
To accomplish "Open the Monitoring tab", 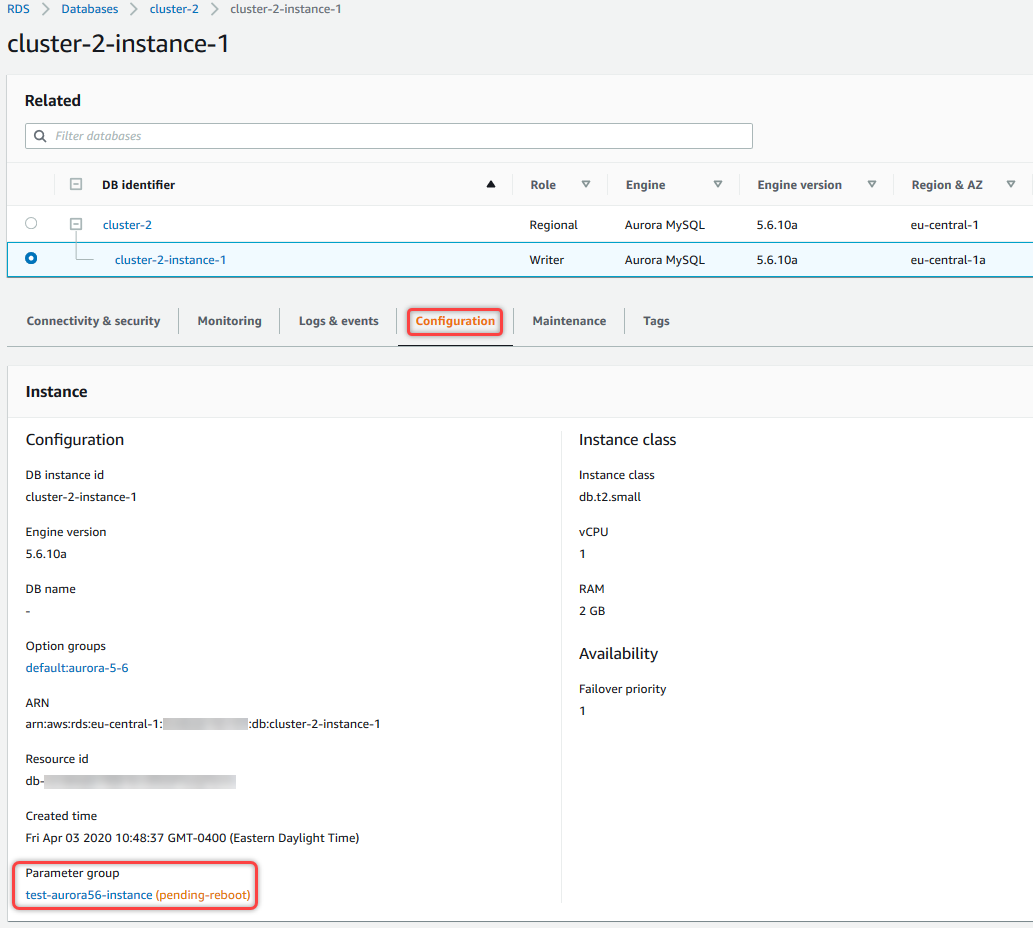I will coord(229,321).
